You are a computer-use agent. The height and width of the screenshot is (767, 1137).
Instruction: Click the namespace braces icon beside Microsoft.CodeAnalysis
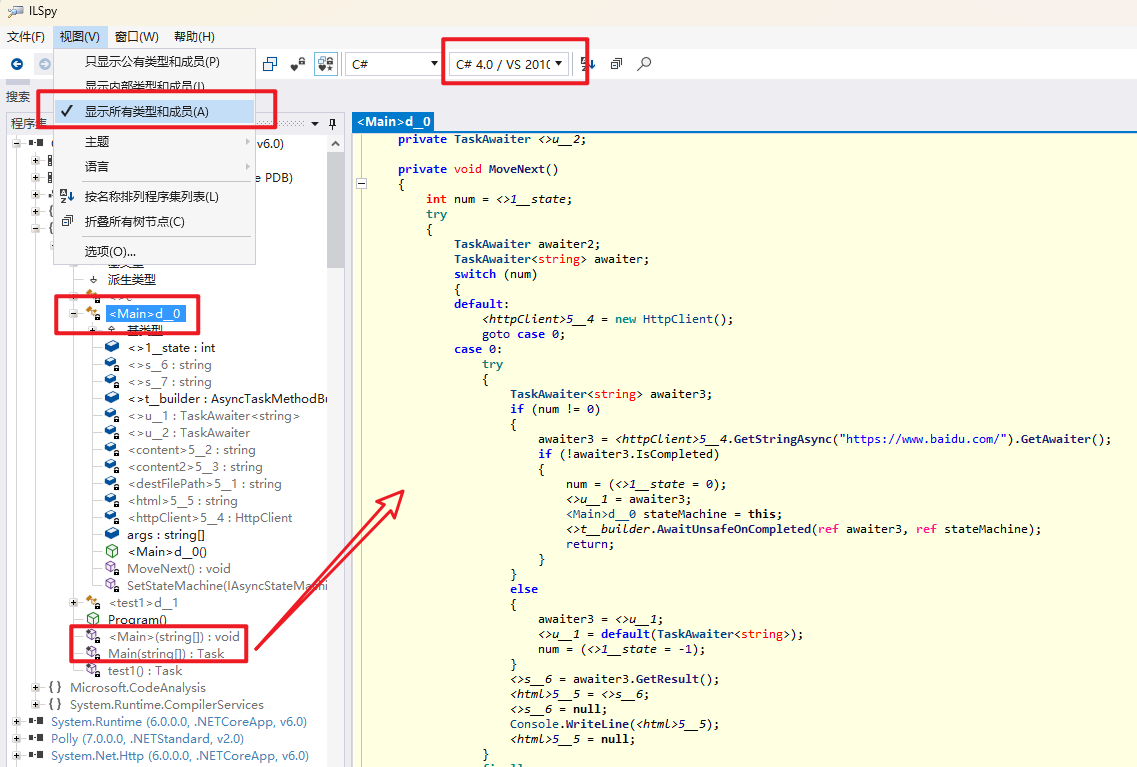[x=55, y=687]
